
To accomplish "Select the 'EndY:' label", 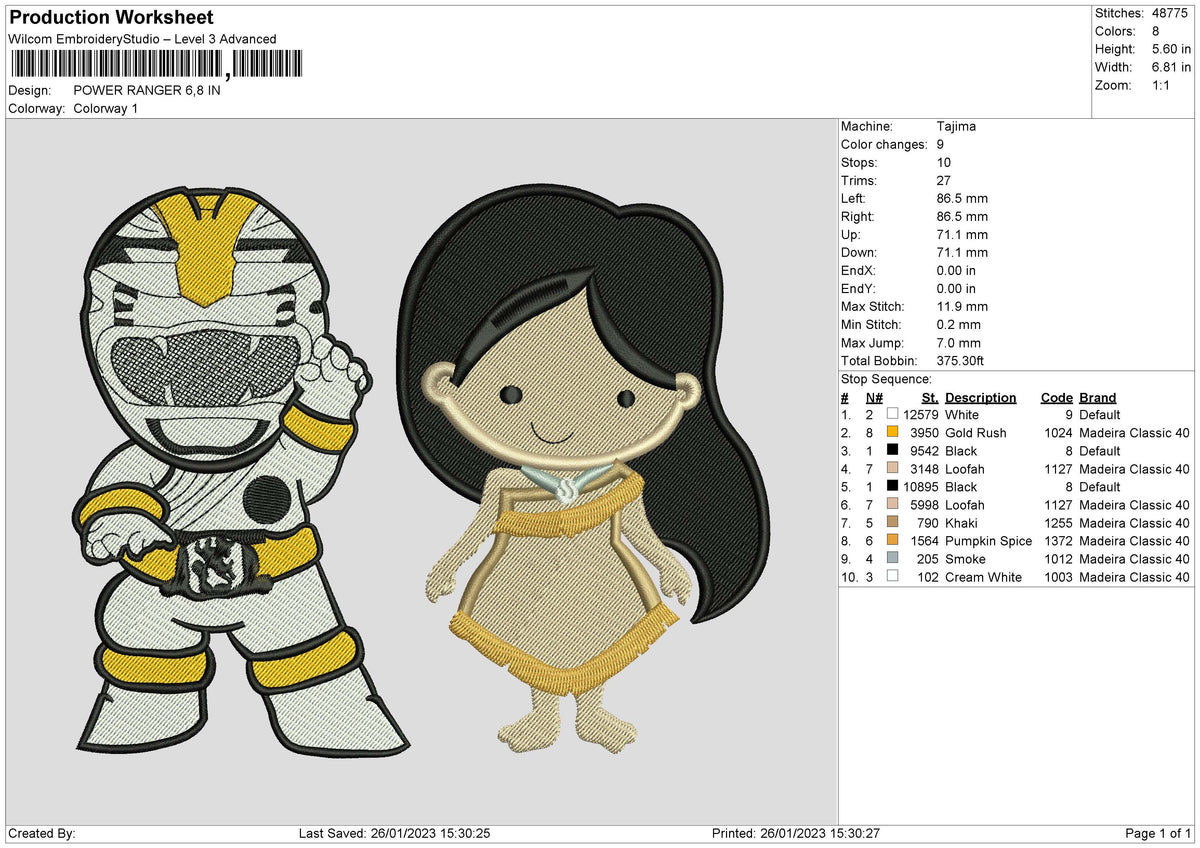I will [858, 288].
